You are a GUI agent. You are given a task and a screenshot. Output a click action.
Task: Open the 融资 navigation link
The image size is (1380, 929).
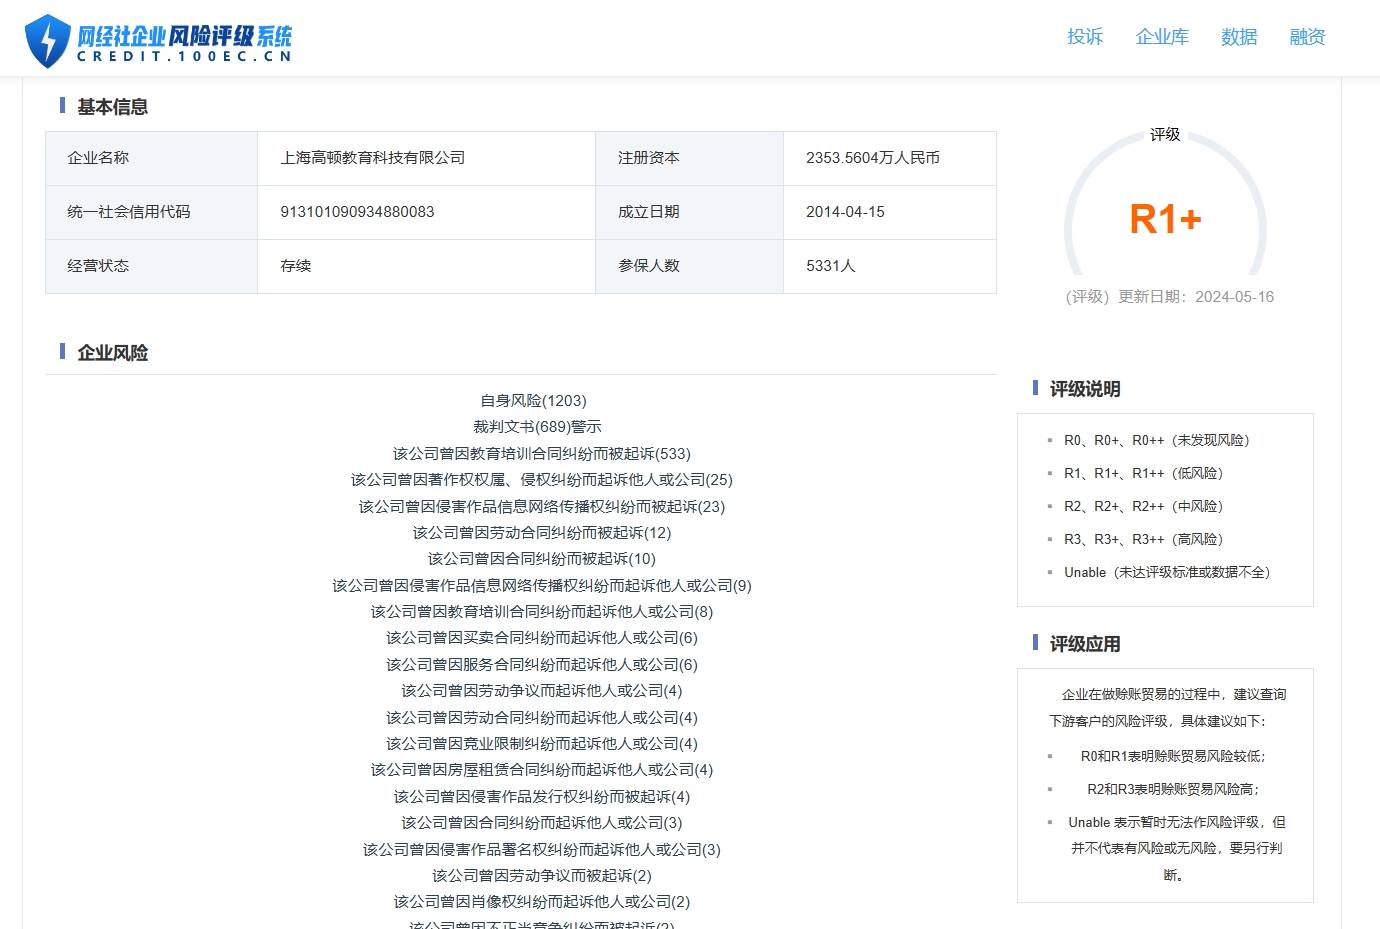(x=1306, y=37)
